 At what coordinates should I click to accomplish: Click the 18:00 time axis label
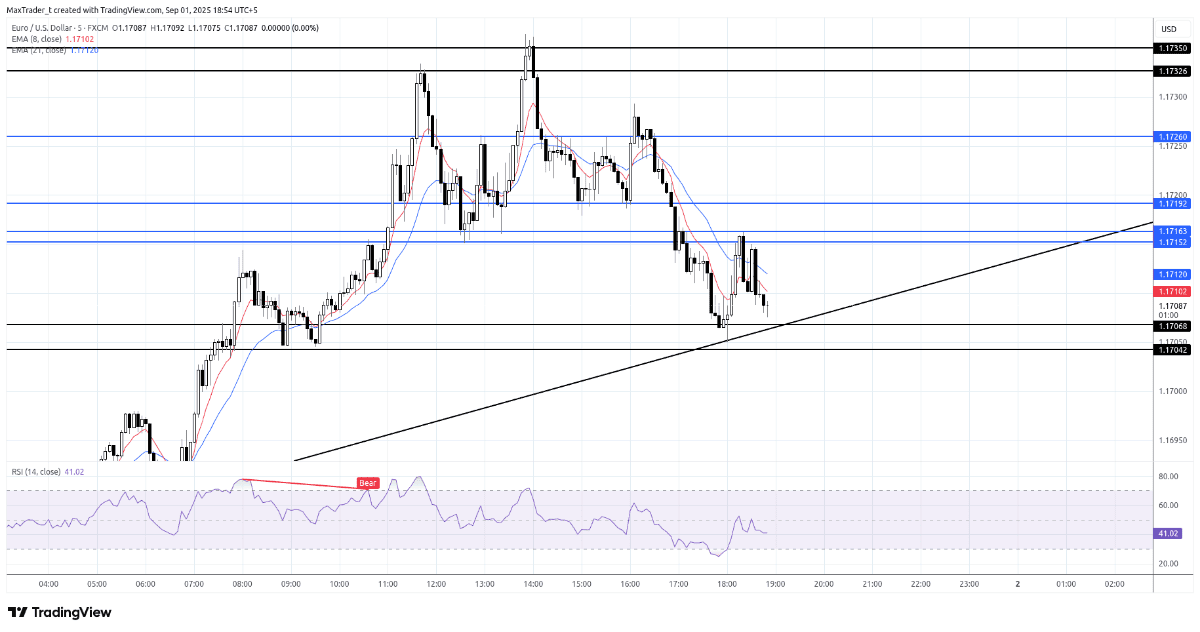(x=727, y=583)
